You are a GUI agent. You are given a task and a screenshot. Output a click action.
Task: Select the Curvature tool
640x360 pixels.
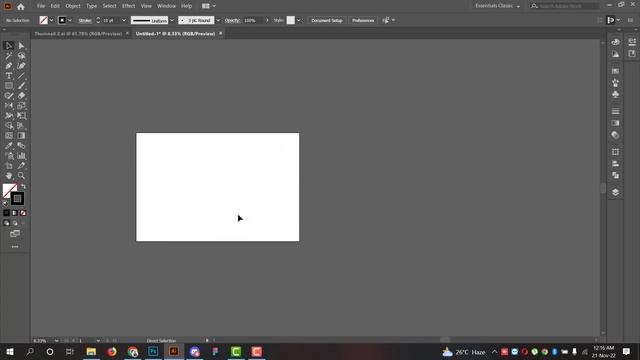tap(21, 66)
